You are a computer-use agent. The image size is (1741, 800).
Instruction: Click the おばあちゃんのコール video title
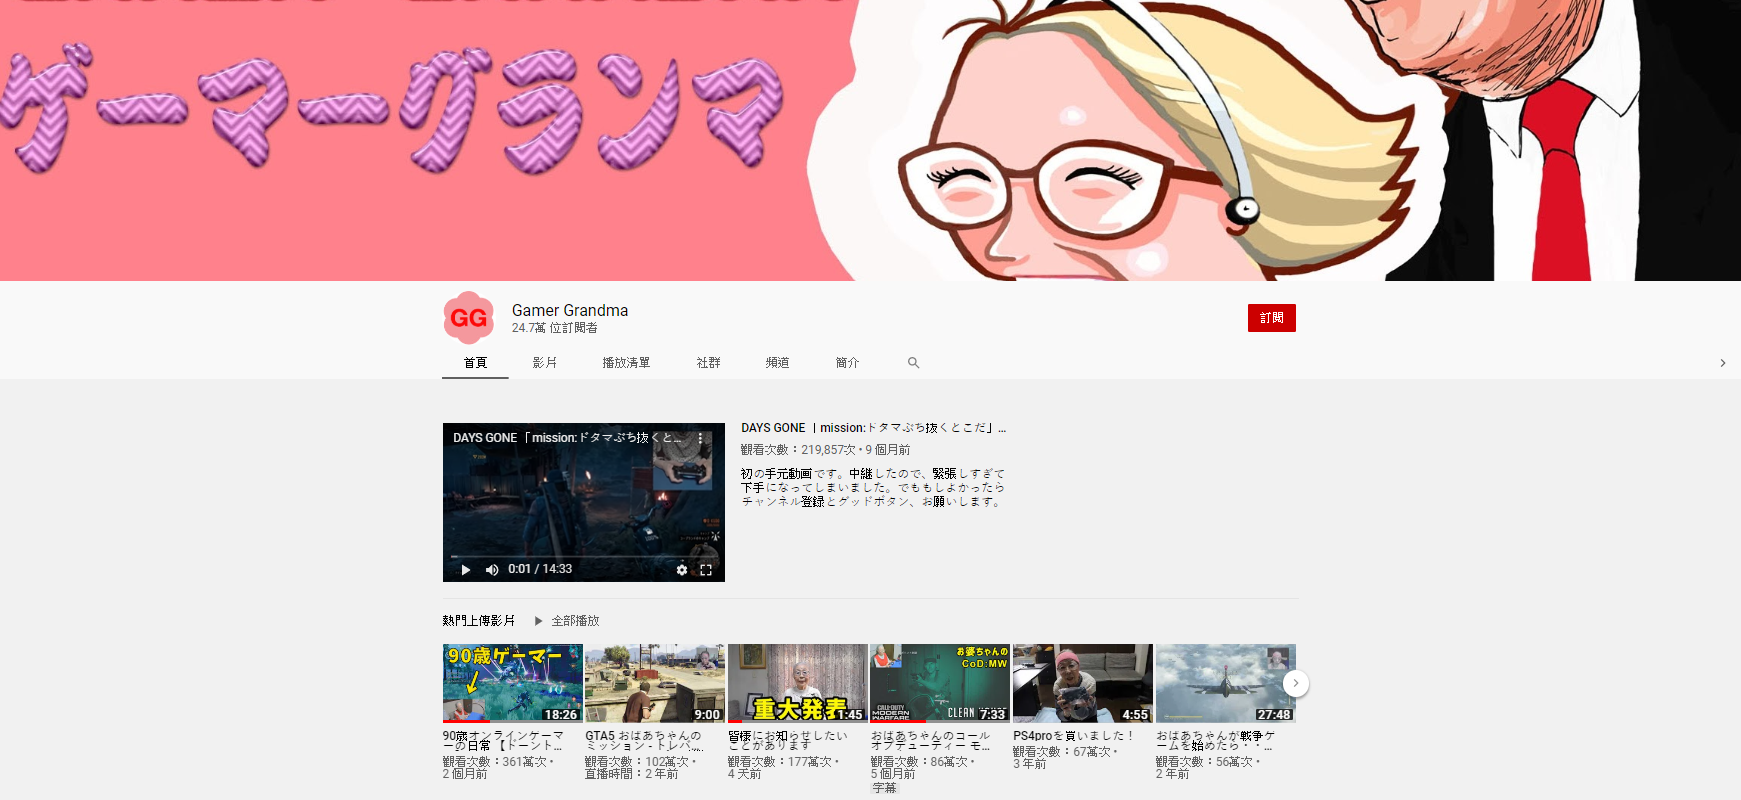point(931,741)
